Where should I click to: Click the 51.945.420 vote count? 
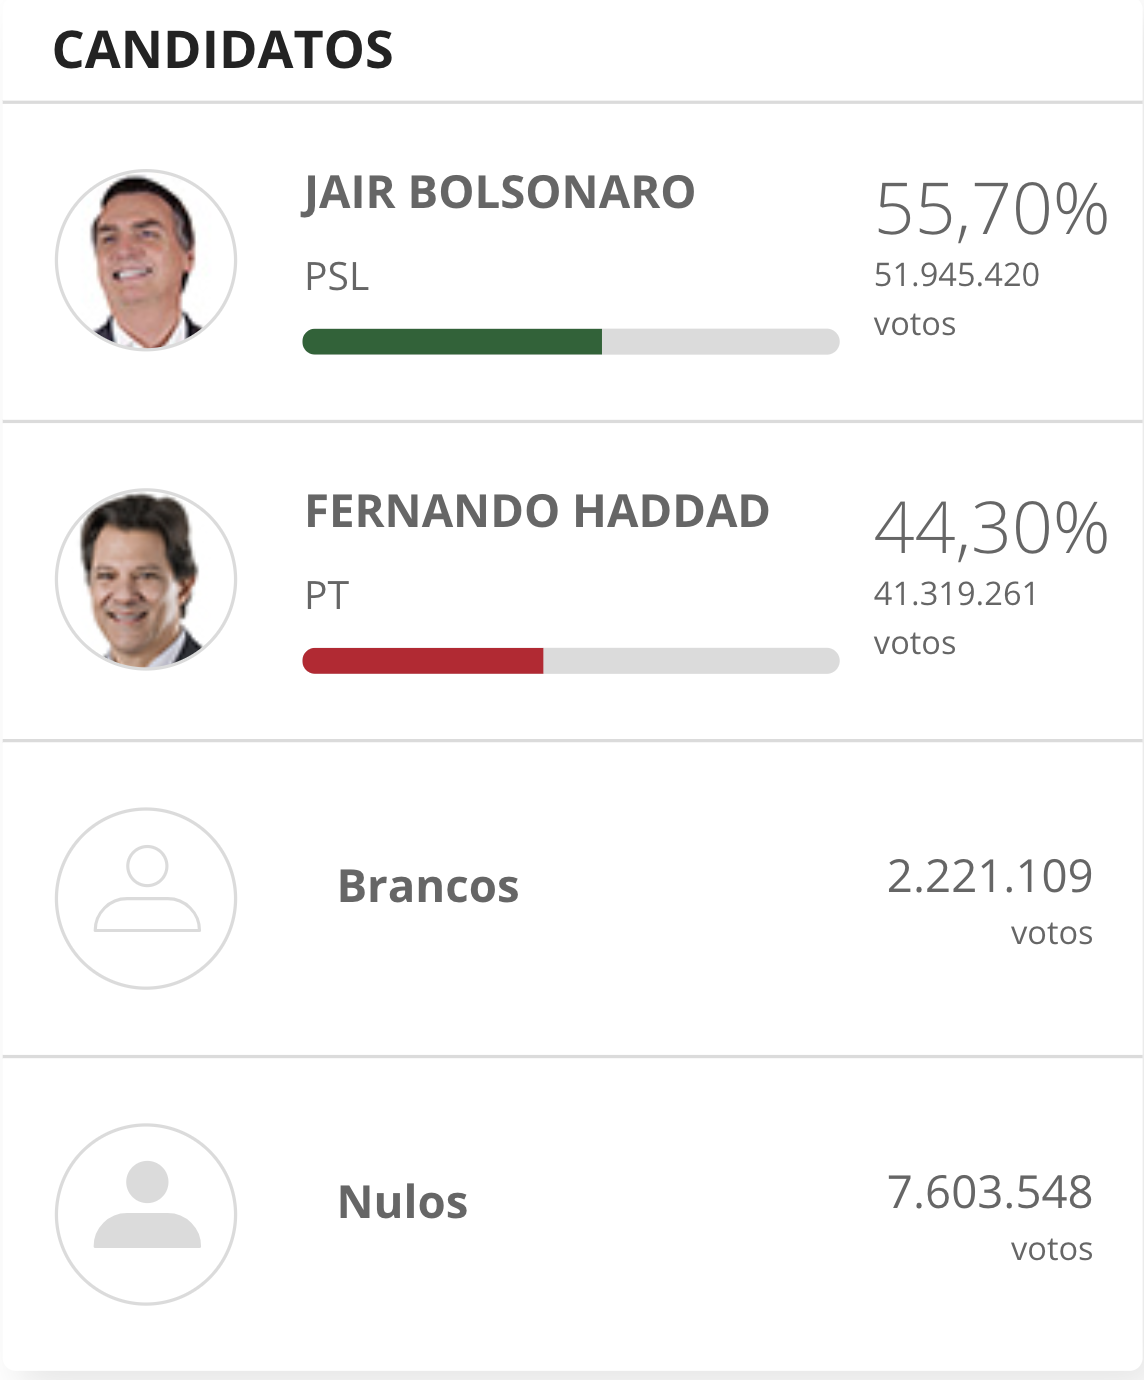956,275
